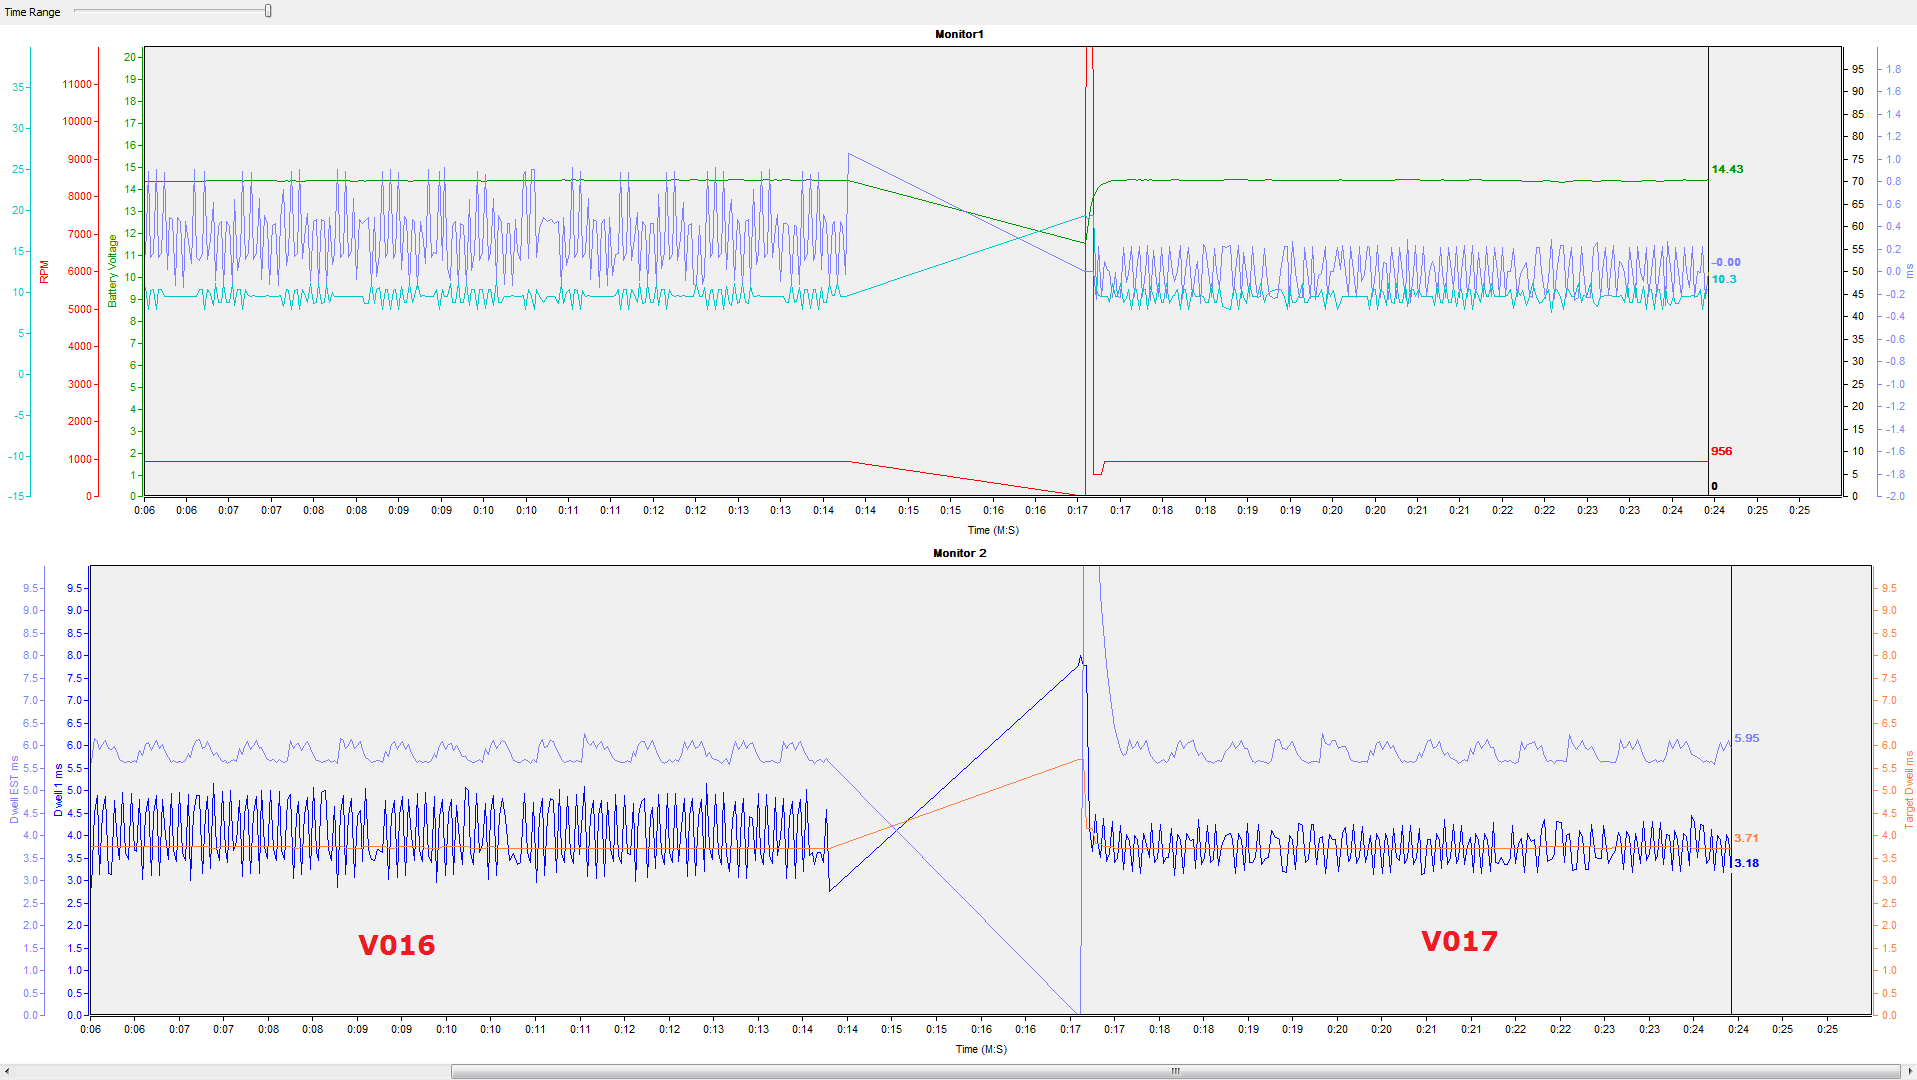This screenshot has width=1917, height=1080.
Task: Click the Dwell EST ms axis label
Action: [15, 790]
